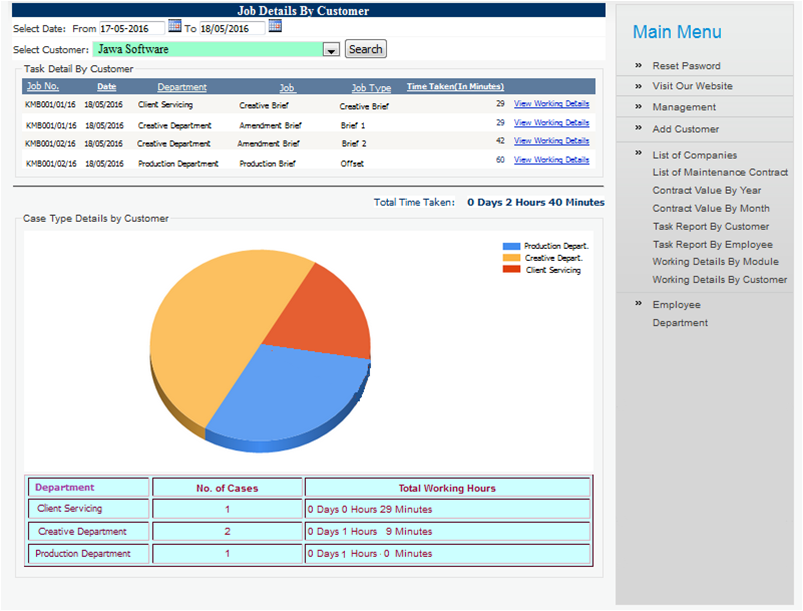Click the blue Production slice of pie chart
The image size is (803, 611).
pyautogui.click(x=289, y=394)
